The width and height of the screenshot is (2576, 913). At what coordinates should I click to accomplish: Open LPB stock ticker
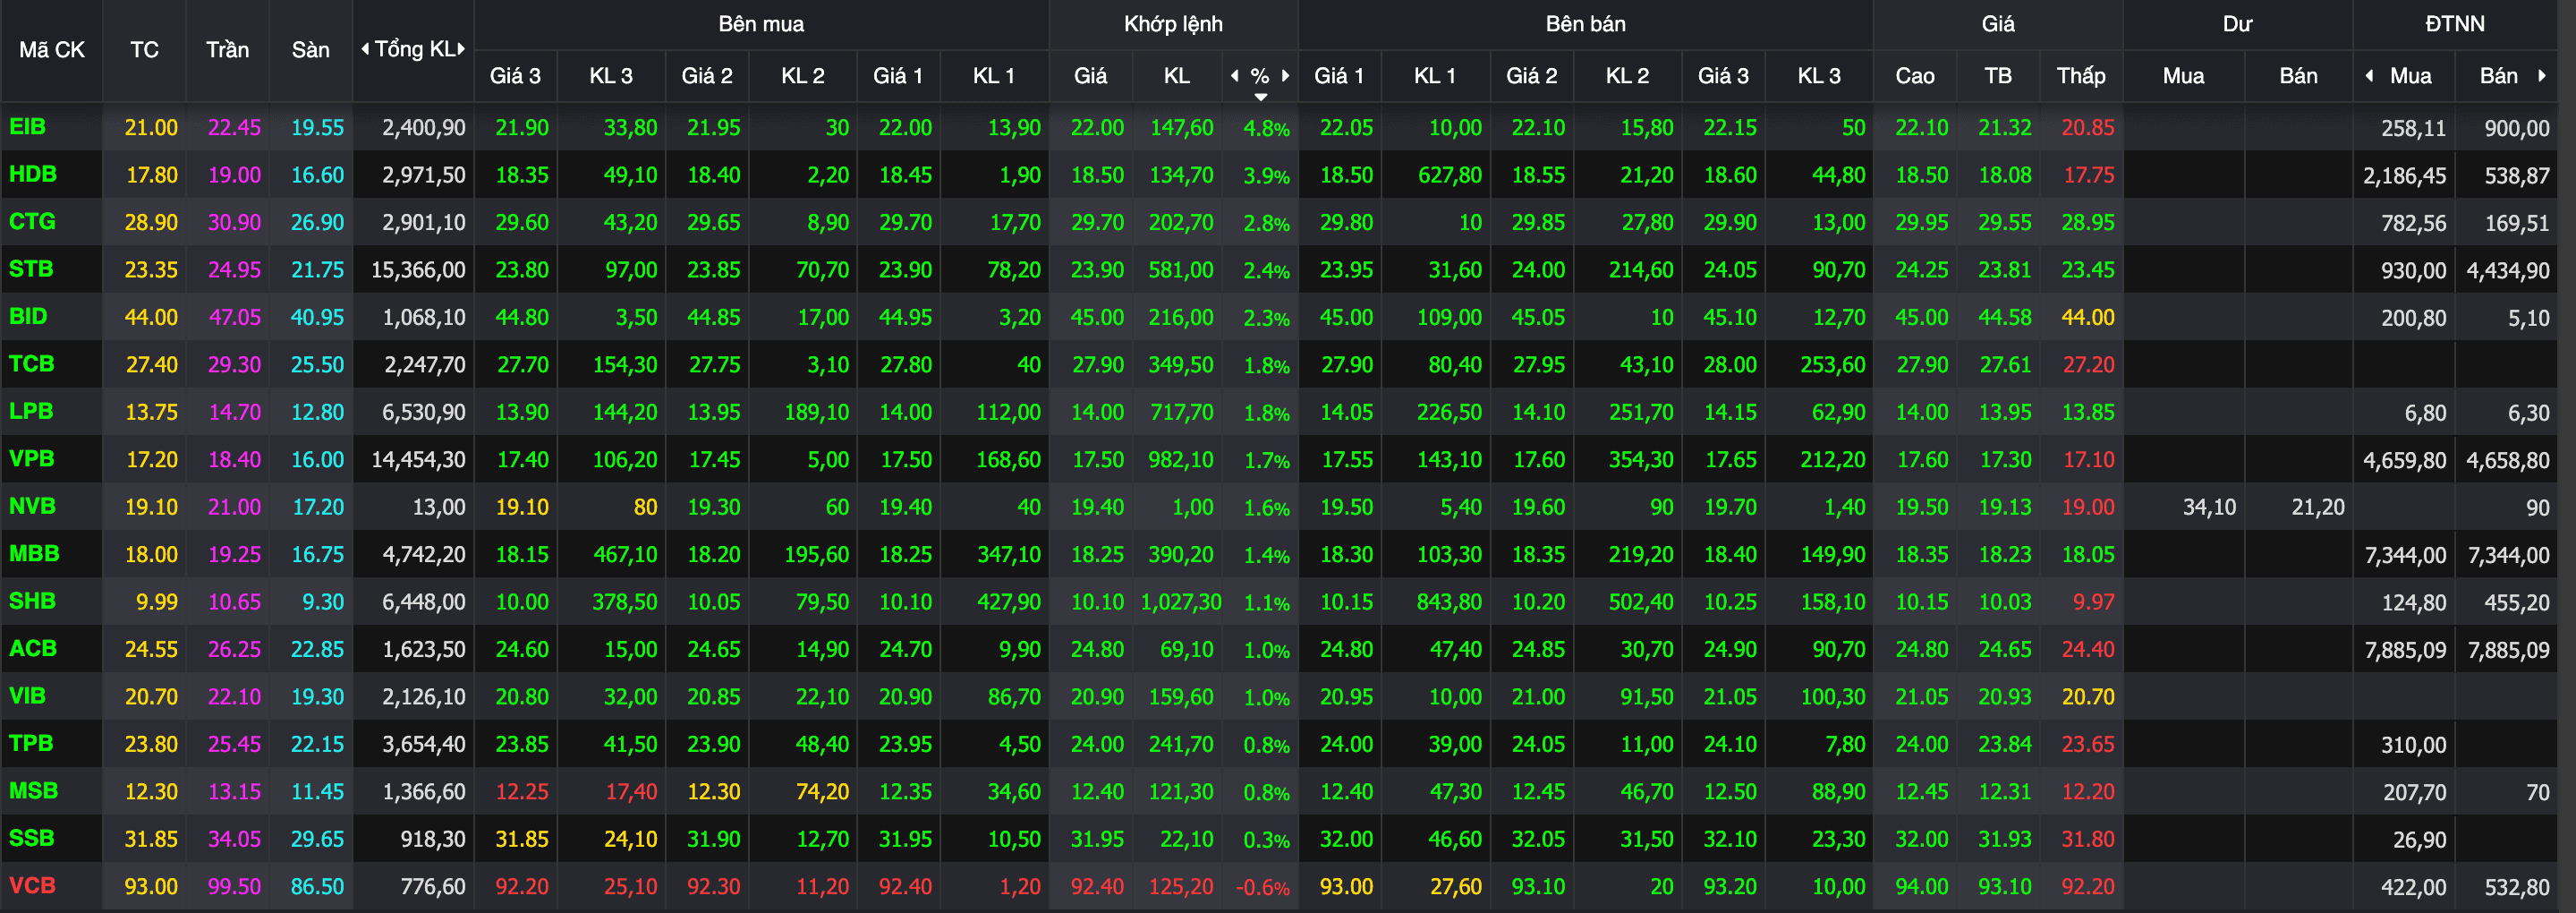(x=31, y=411)
